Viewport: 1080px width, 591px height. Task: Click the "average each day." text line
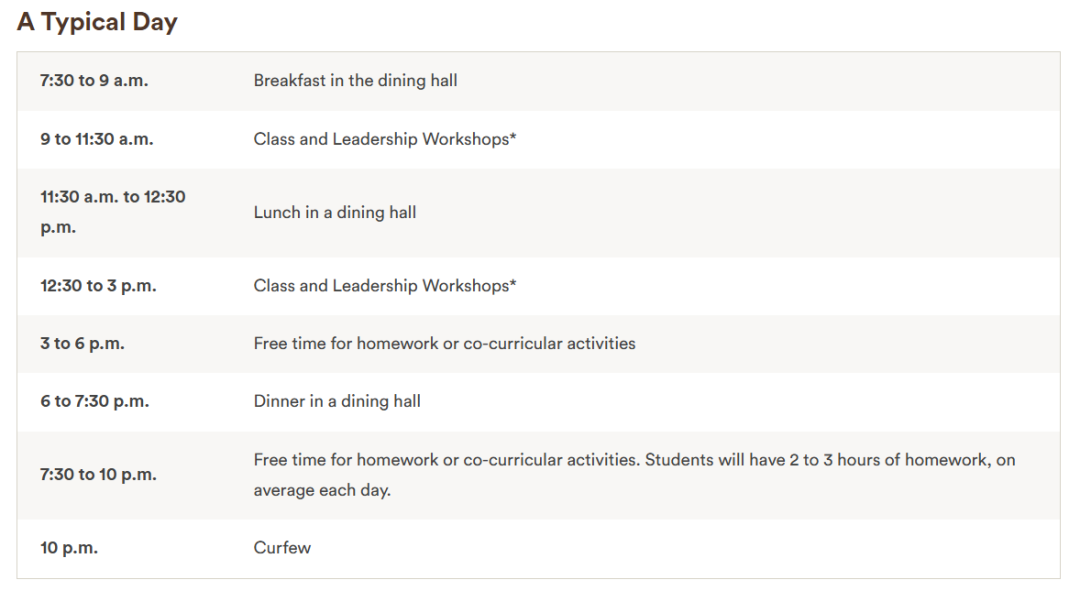(321, 491)
